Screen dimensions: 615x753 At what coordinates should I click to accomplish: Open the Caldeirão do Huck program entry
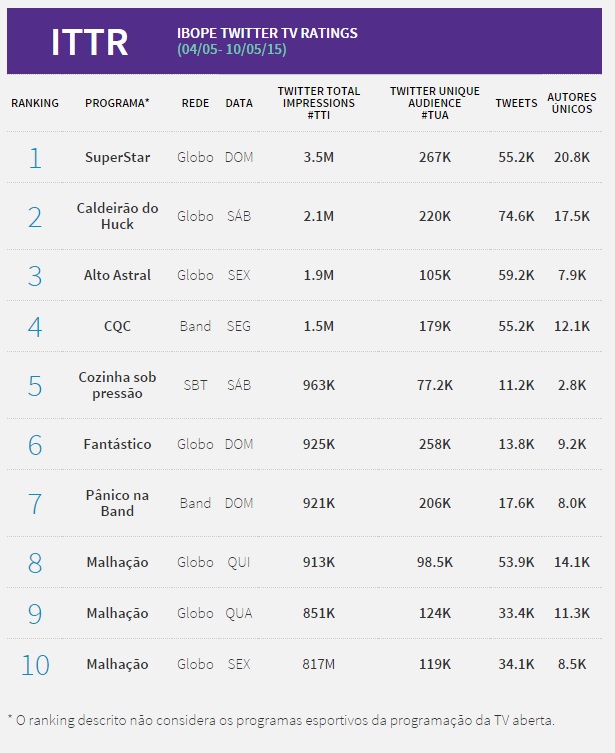[x=117, y=216]
